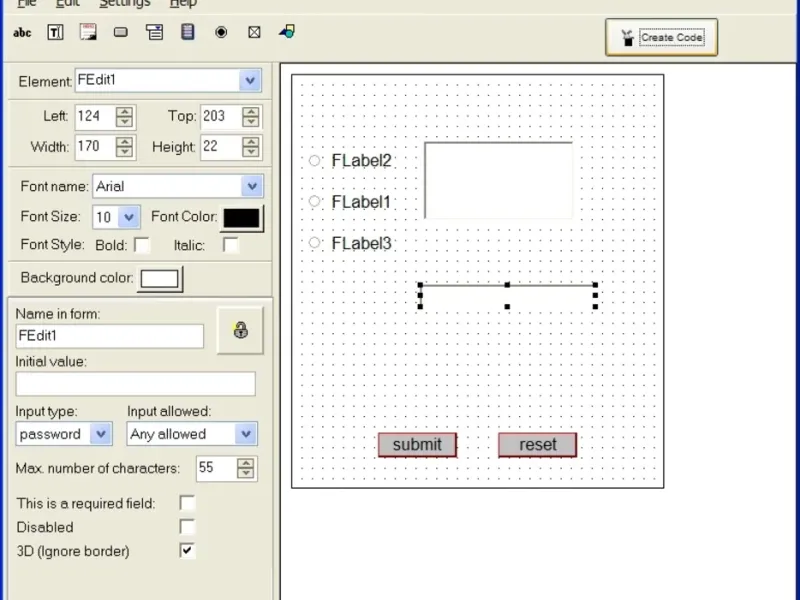Expand the Font name dropdown

point(252,186)
